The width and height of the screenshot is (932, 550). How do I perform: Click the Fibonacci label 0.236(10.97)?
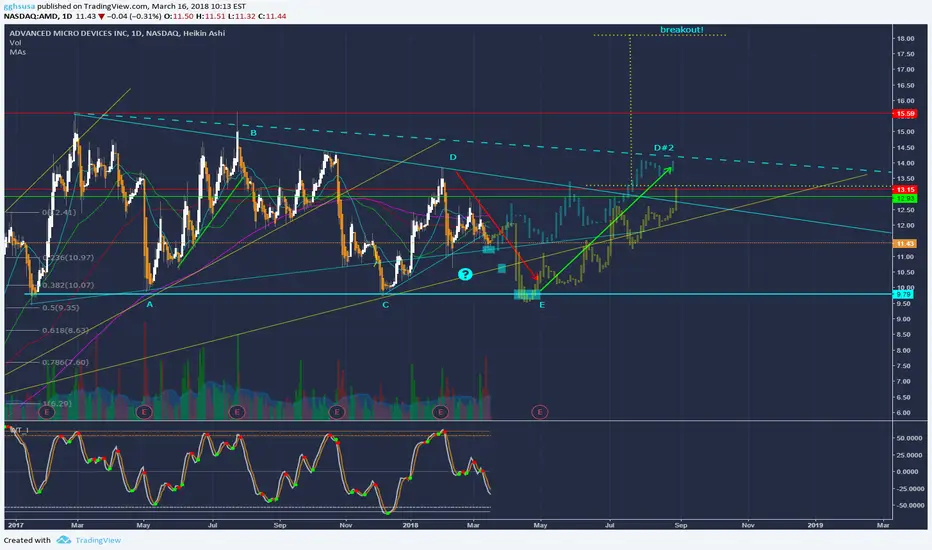[x=68, y=257]
